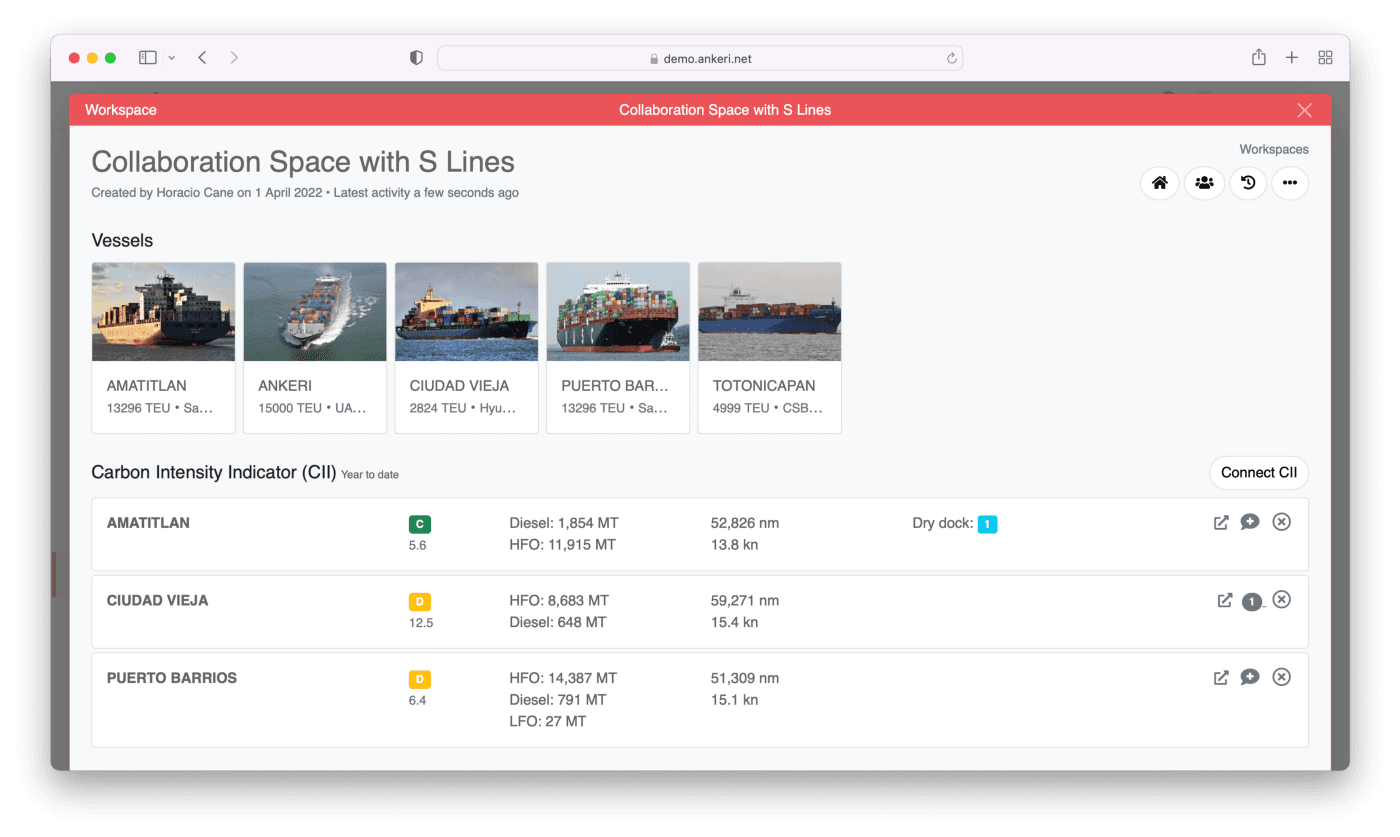This screenshot has width=1400, height=837.
Task: Click the Workspace label in red header
Action: pyautogui.click(x=121, y=110)
